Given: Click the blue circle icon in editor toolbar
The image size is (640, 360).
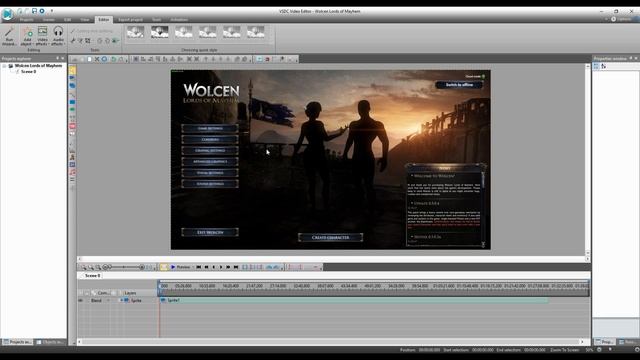Looking at the screenshot, I should click(x=104, y=59).
